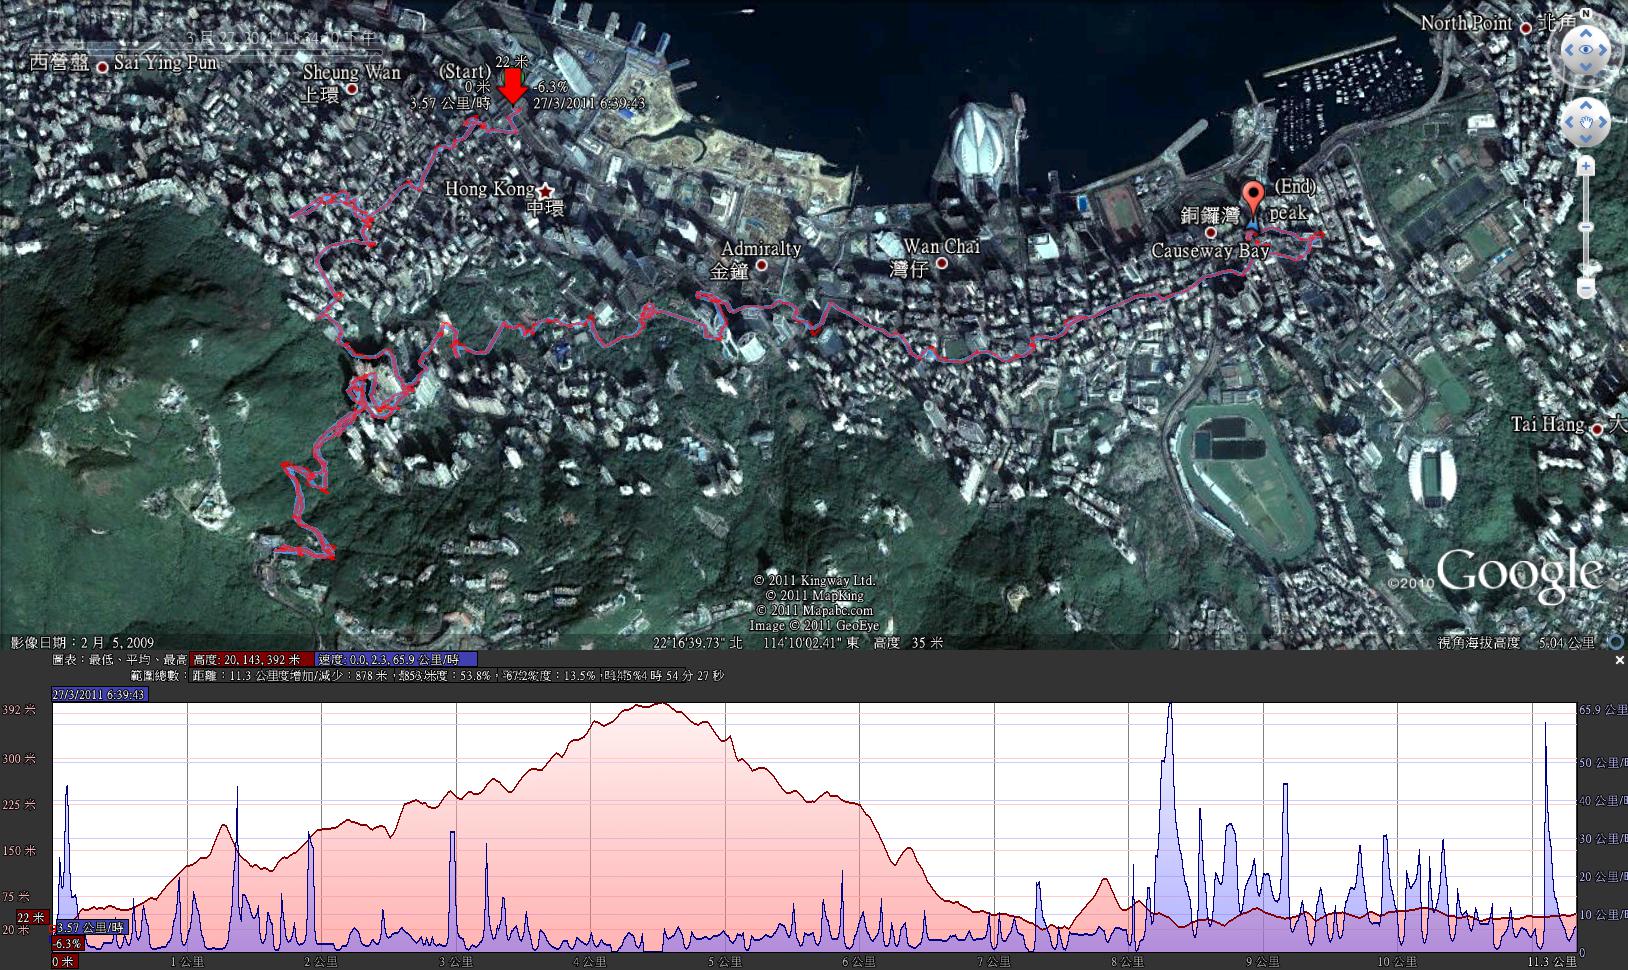Pan map down with move joystick's down arrow

(x=1585, y=141)
